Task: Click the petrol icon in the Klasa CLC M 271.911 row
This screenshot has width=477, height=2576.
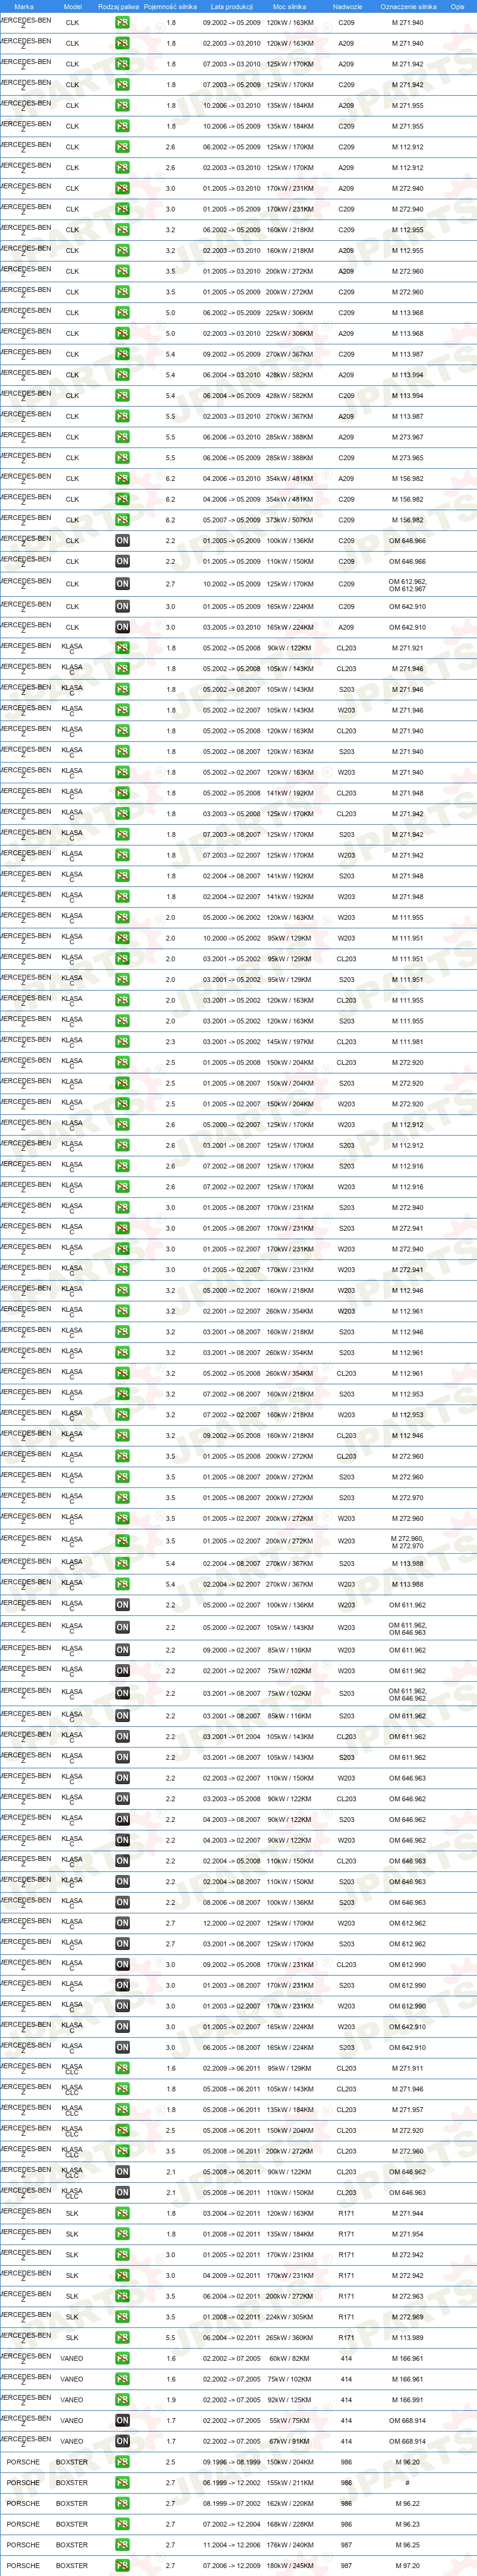Action: (x=122, y=2068)
